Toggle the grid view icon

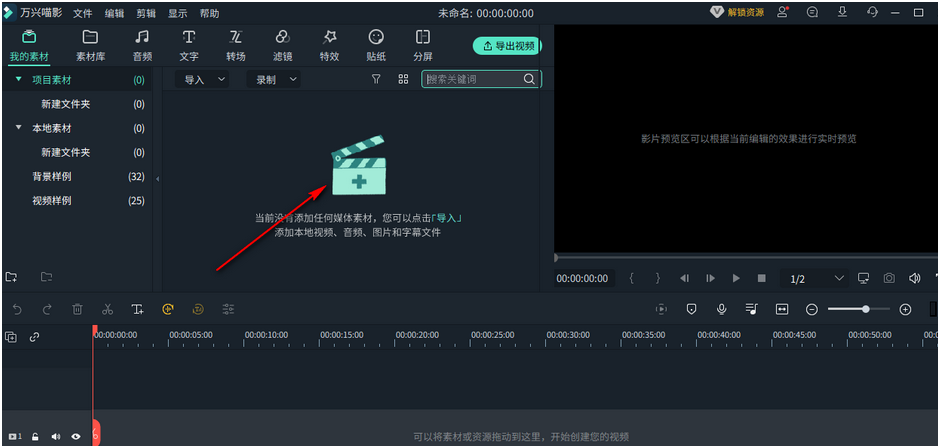pyautogui.click(x=403, y=79)
